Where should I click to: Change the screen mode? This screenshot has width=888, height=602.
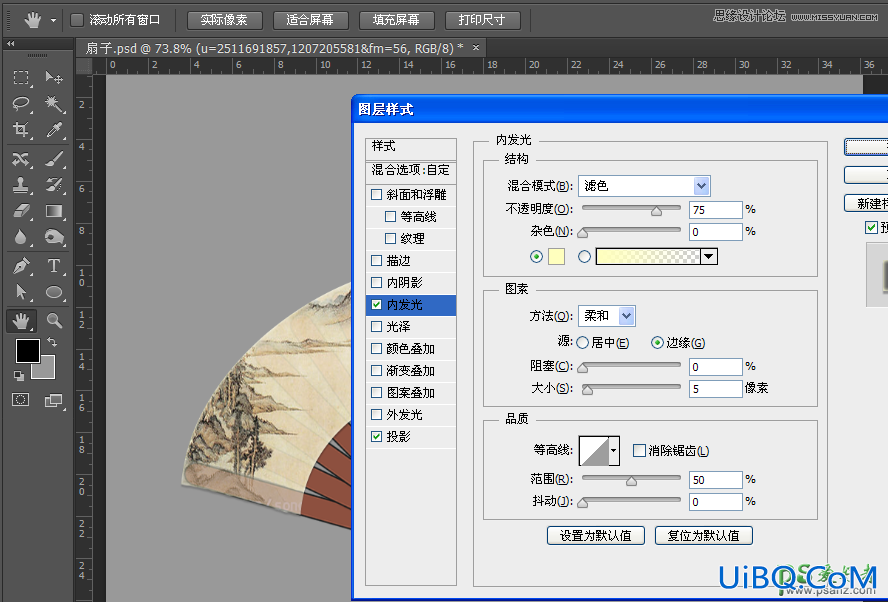point(54,400)
